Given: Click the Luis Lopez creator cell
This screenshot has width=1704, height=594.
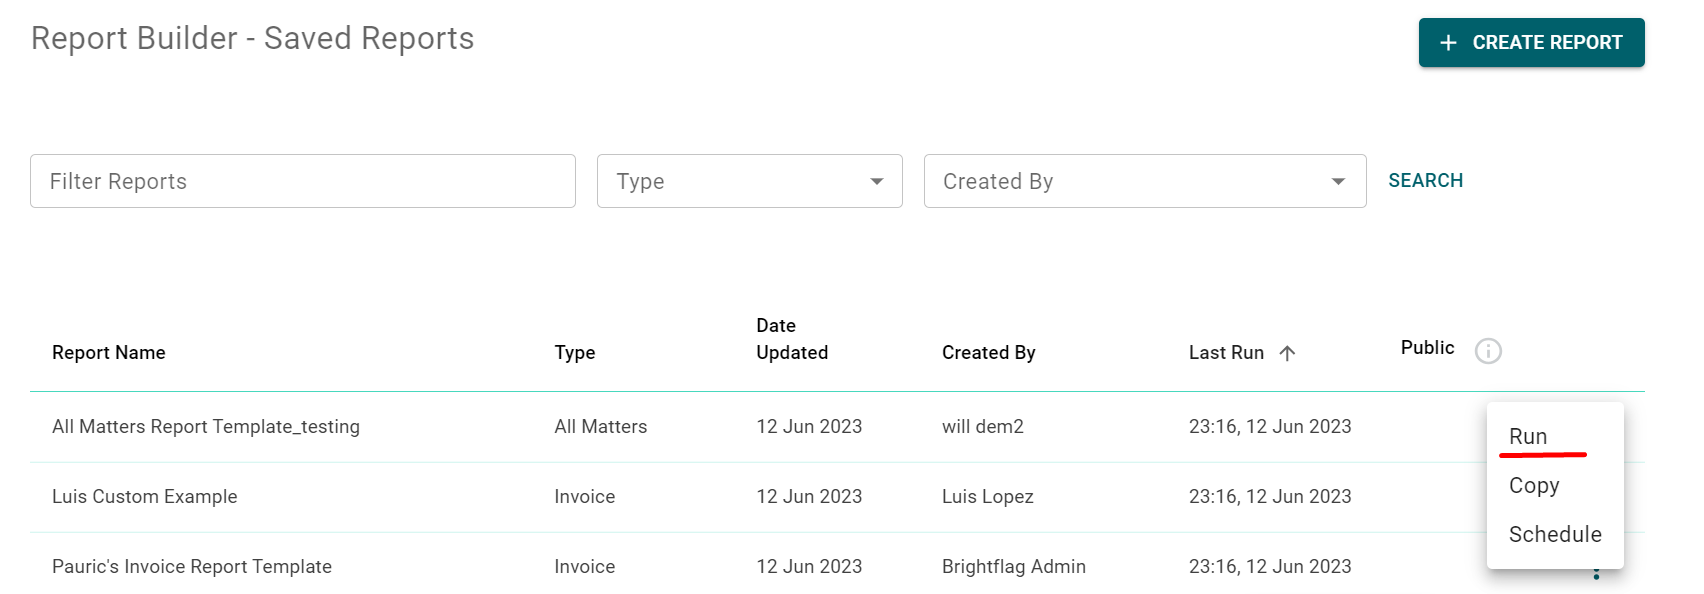Looking at the screenshot, I should coord(988,497).
